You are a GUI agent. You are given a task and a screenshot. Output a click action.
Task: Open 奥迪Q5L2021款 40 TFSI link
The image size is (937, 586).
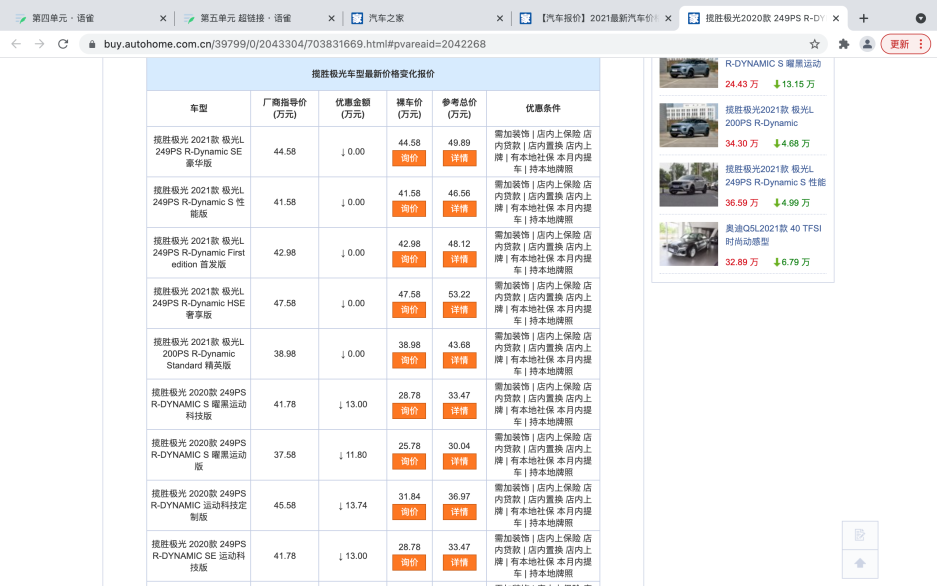click(x=773, y=235)
